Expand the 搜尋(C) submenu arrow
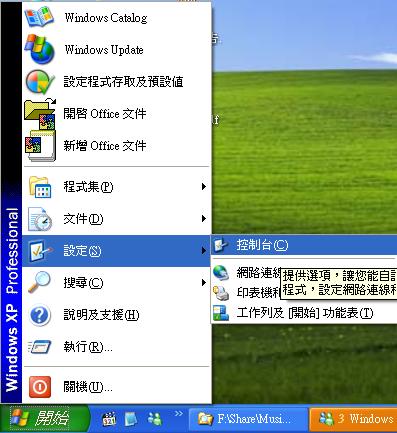 [x=204, y=283]
